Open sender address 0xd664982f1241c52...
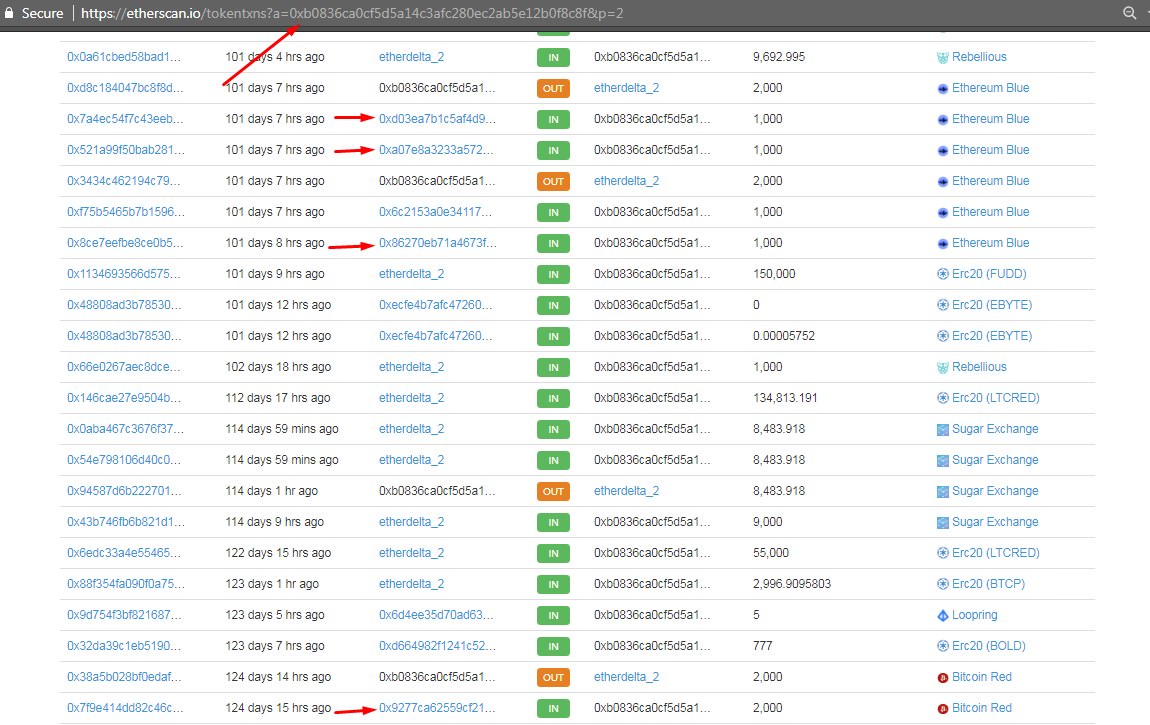The image size is (1150, 725). [437, 646]
